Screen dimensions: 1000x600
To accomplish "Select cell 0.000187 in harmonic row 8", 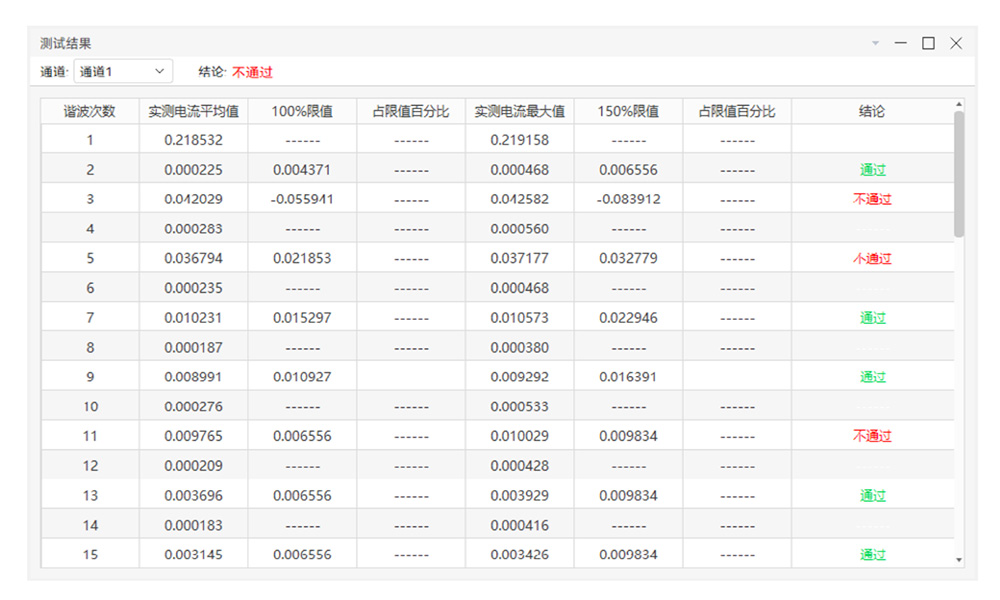I will click(x=193, y=348).
